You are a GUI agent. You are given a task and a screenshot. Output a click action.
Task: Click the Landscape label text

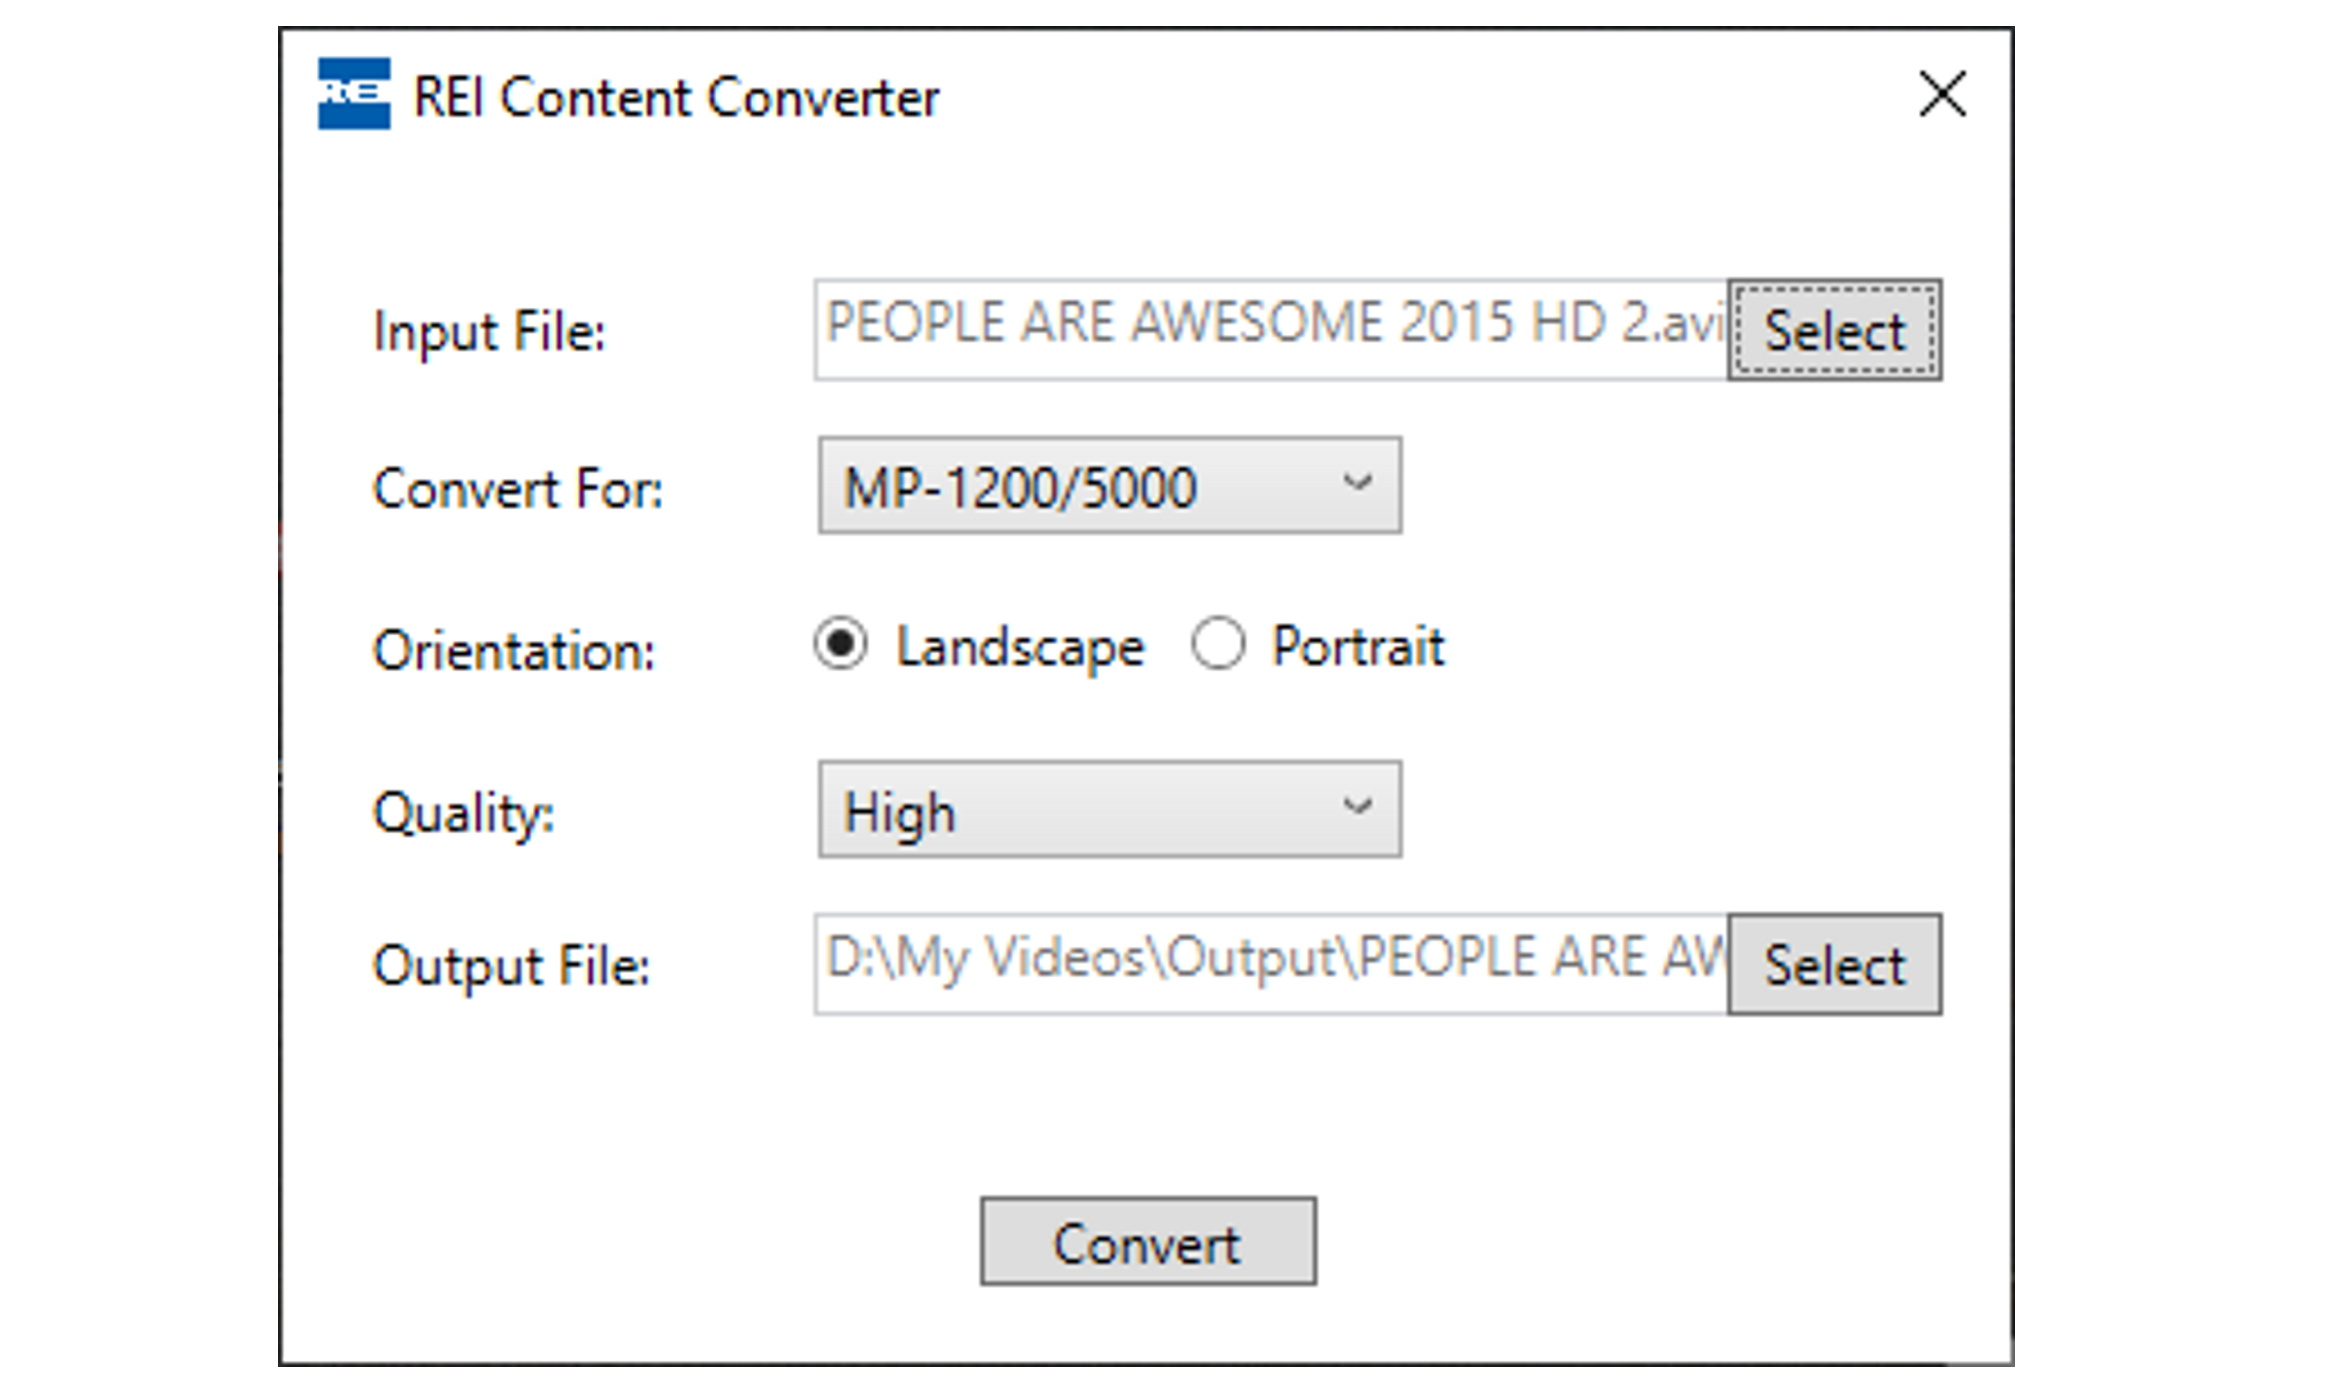pyautogui.click(x=1019, y=647)
